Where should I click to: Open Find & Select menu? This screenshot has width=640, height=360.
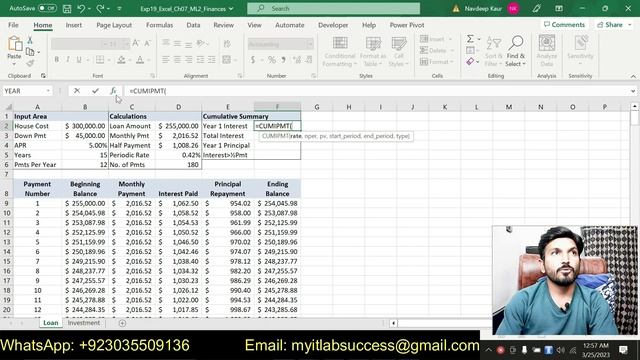tap(516, 52)
